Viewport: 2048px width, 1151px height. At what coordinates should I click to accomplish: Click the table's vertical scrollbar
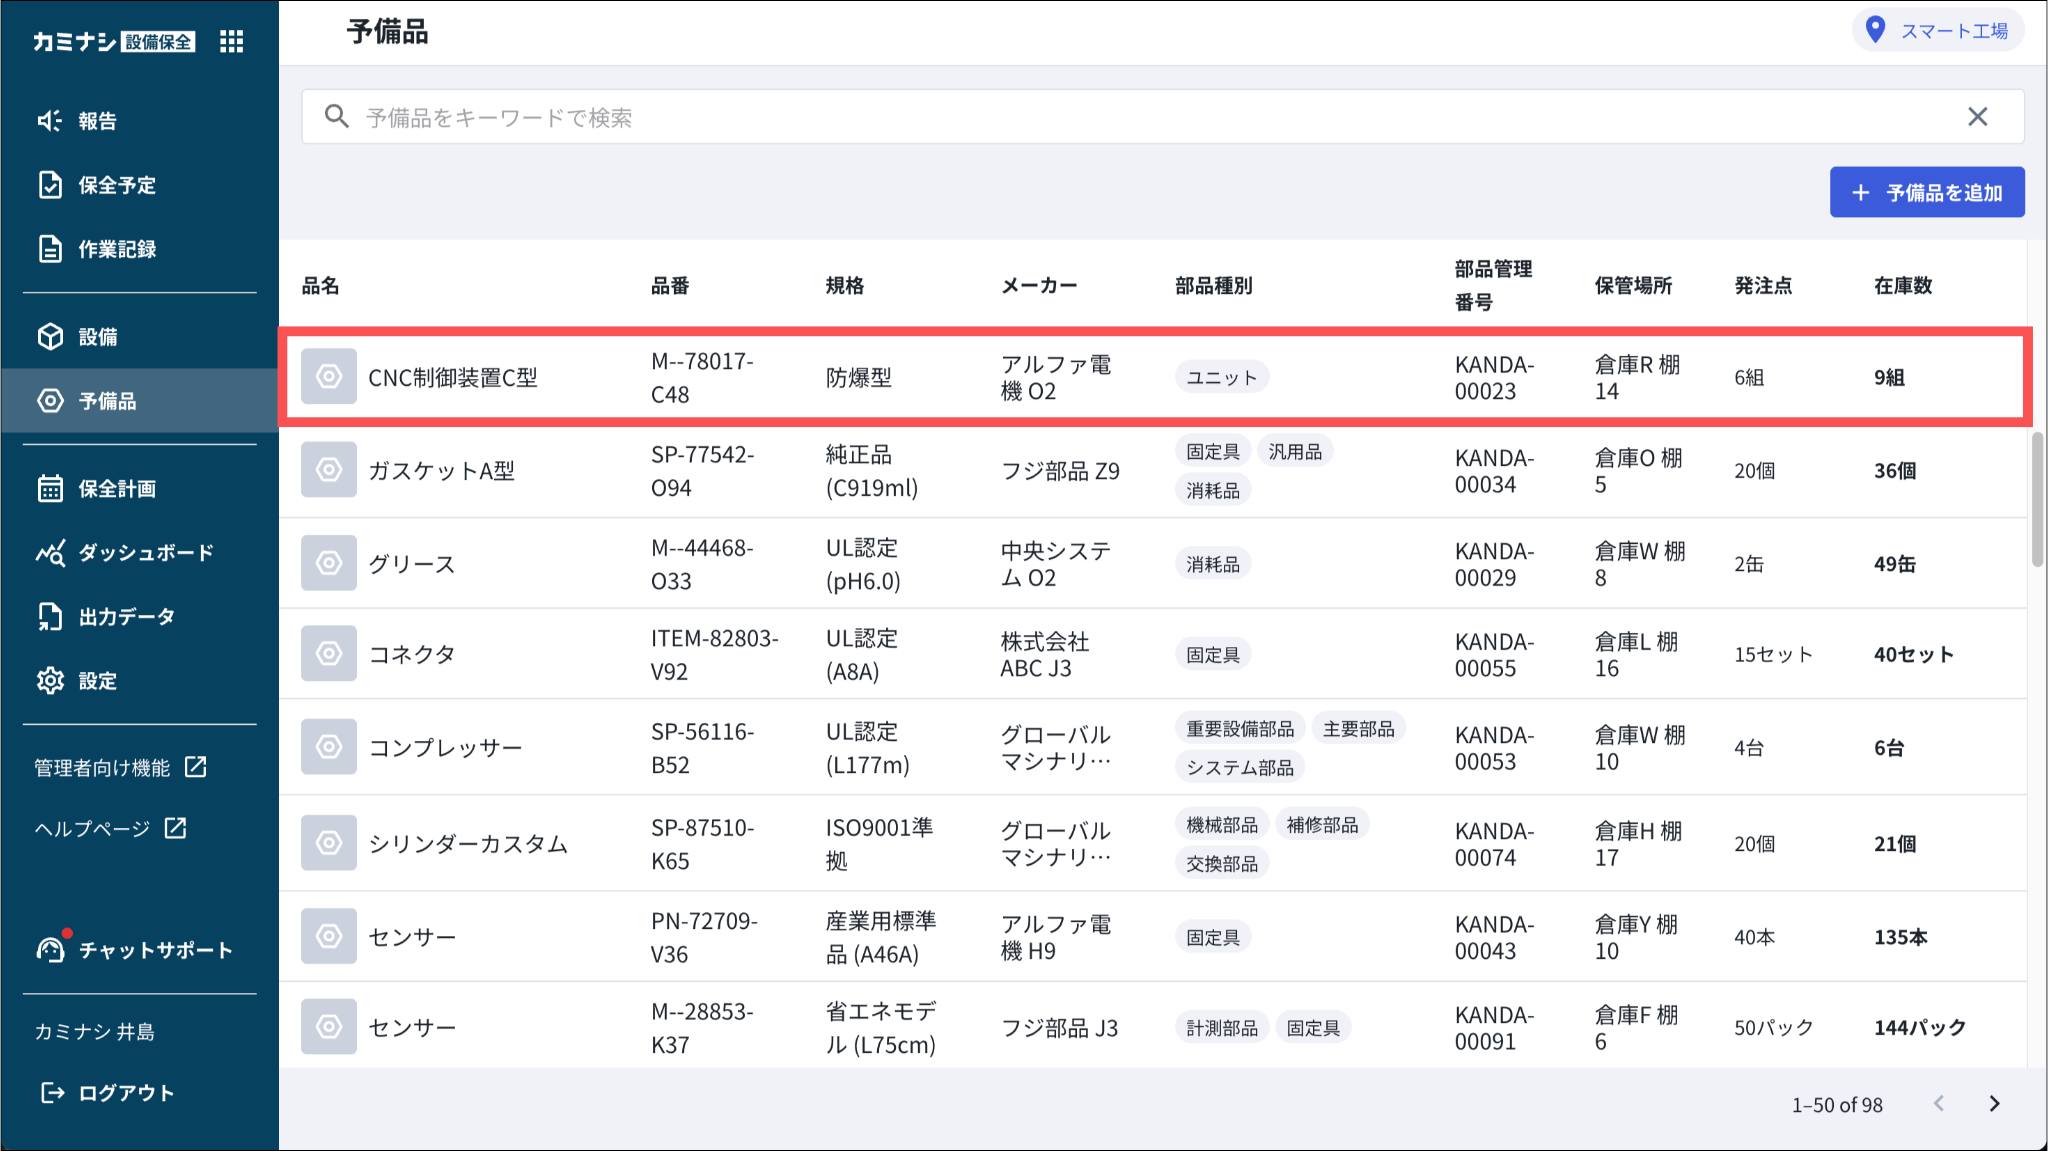pyautogui.click(x=2037, y=500)
